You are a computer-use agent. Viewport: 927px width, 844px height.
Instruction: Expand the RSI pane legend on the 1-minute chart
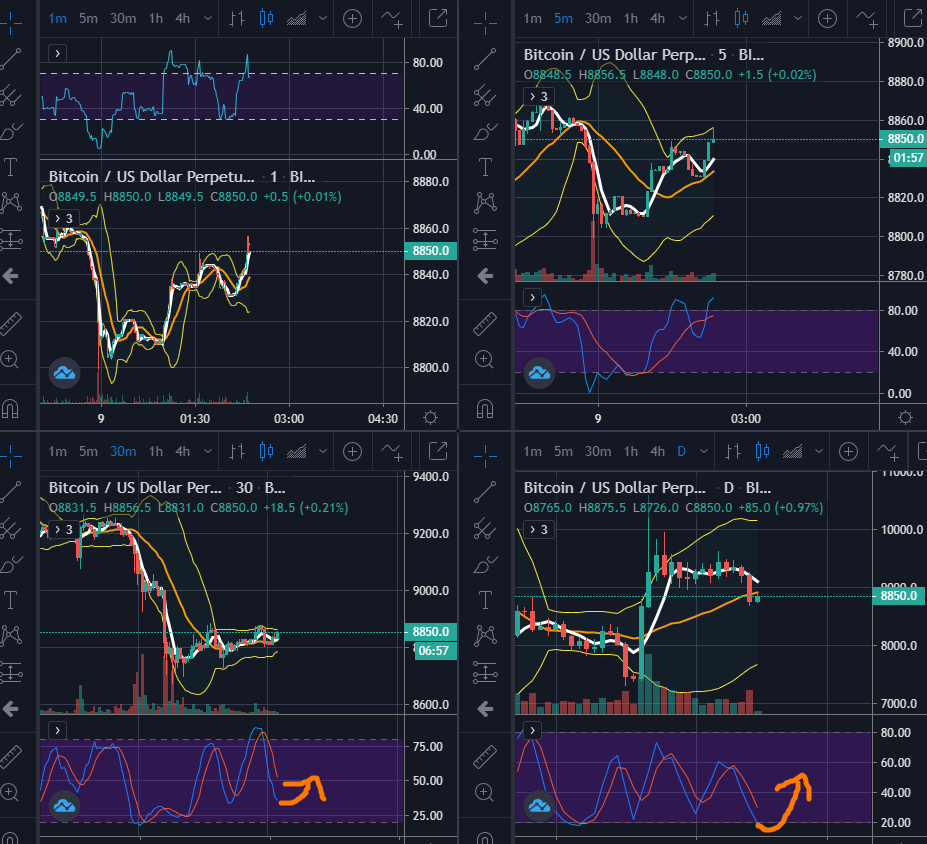(57, 54)
